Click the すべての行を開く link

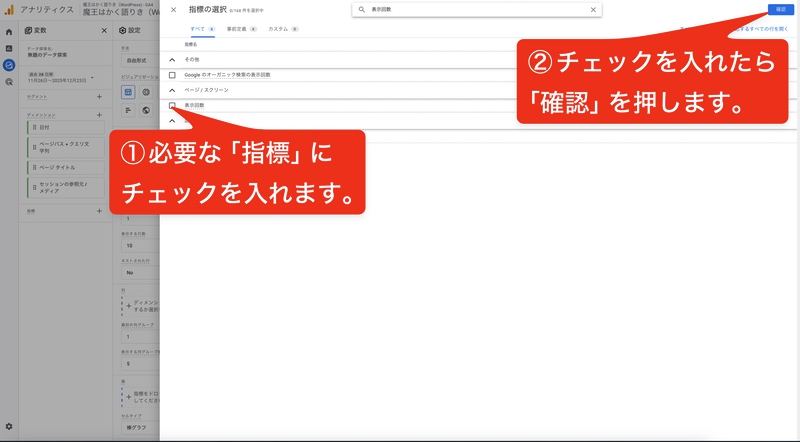point(761,29)
